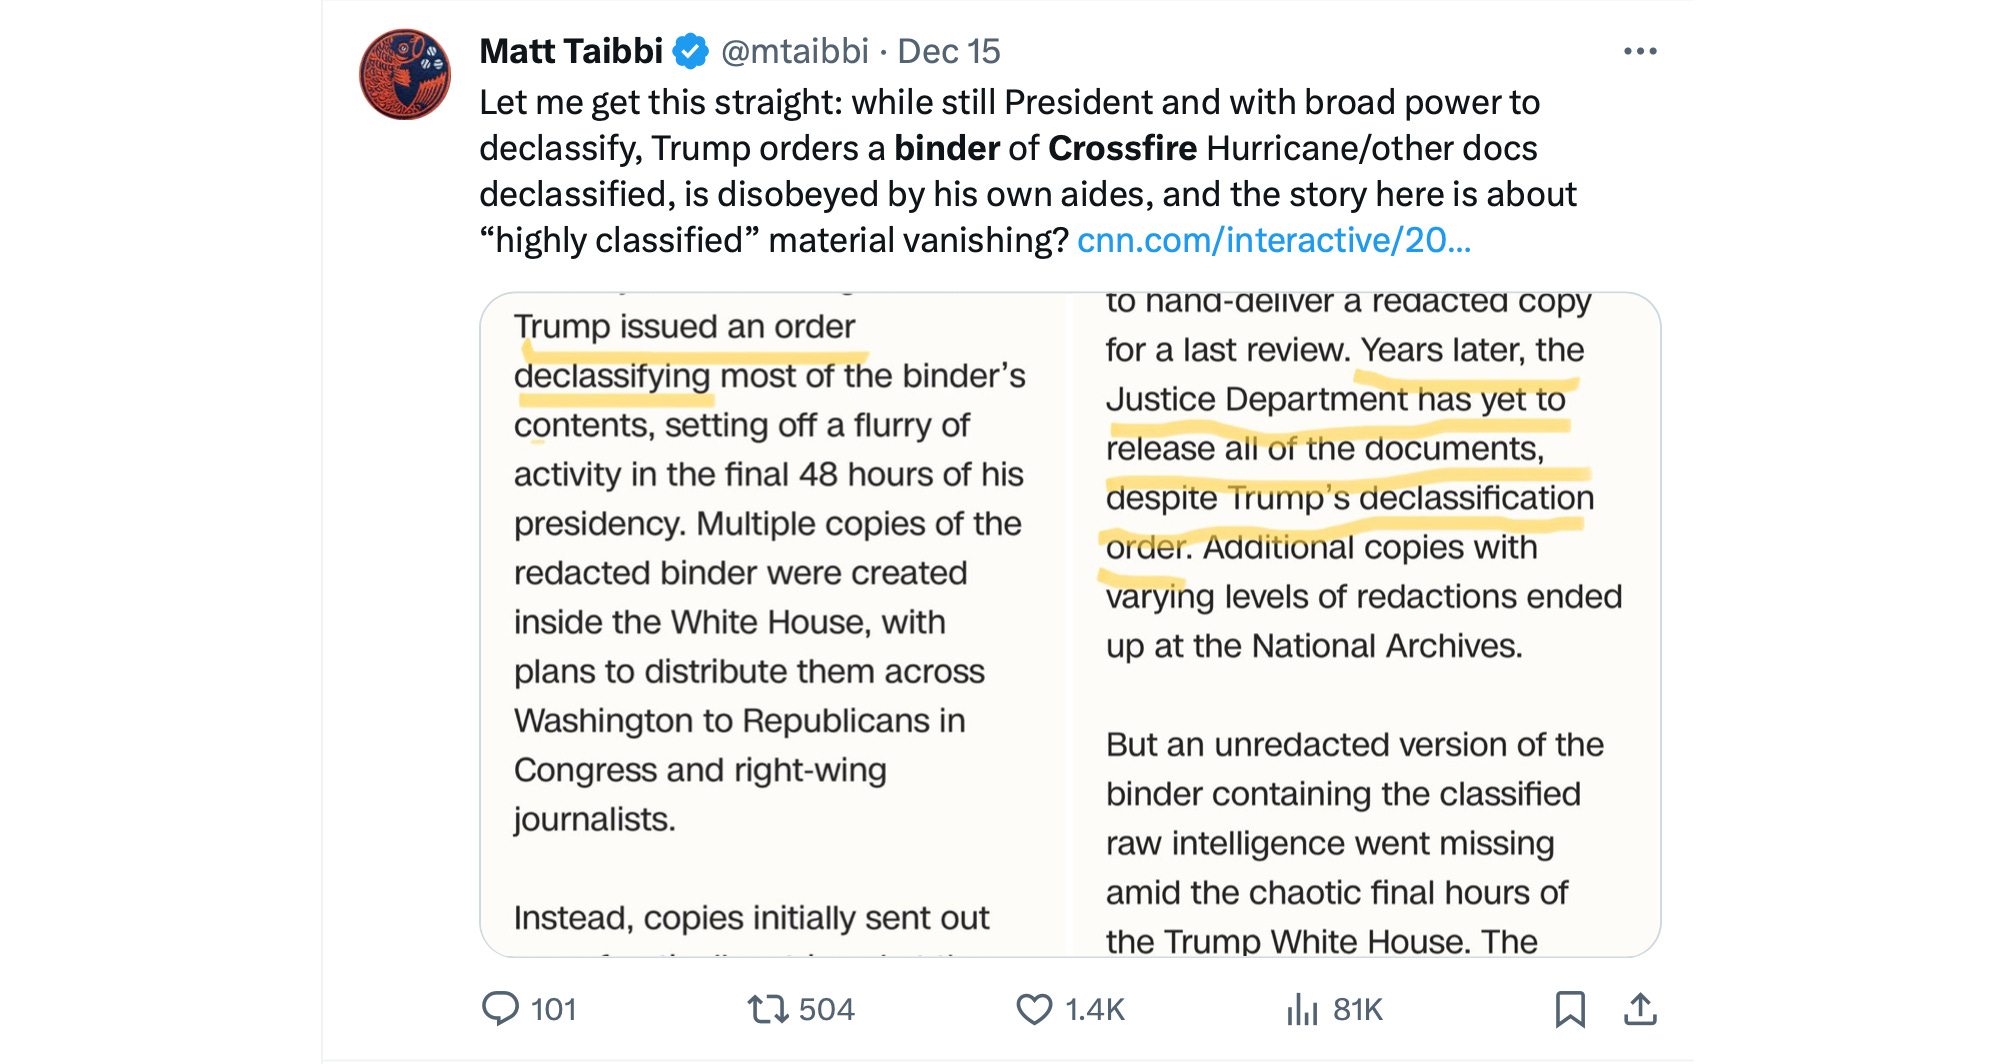The width and height of the screenshot is (2014, 1064).
Task: Expand the highlighted article screenshot image
Action: click(x=1070, y=625)
